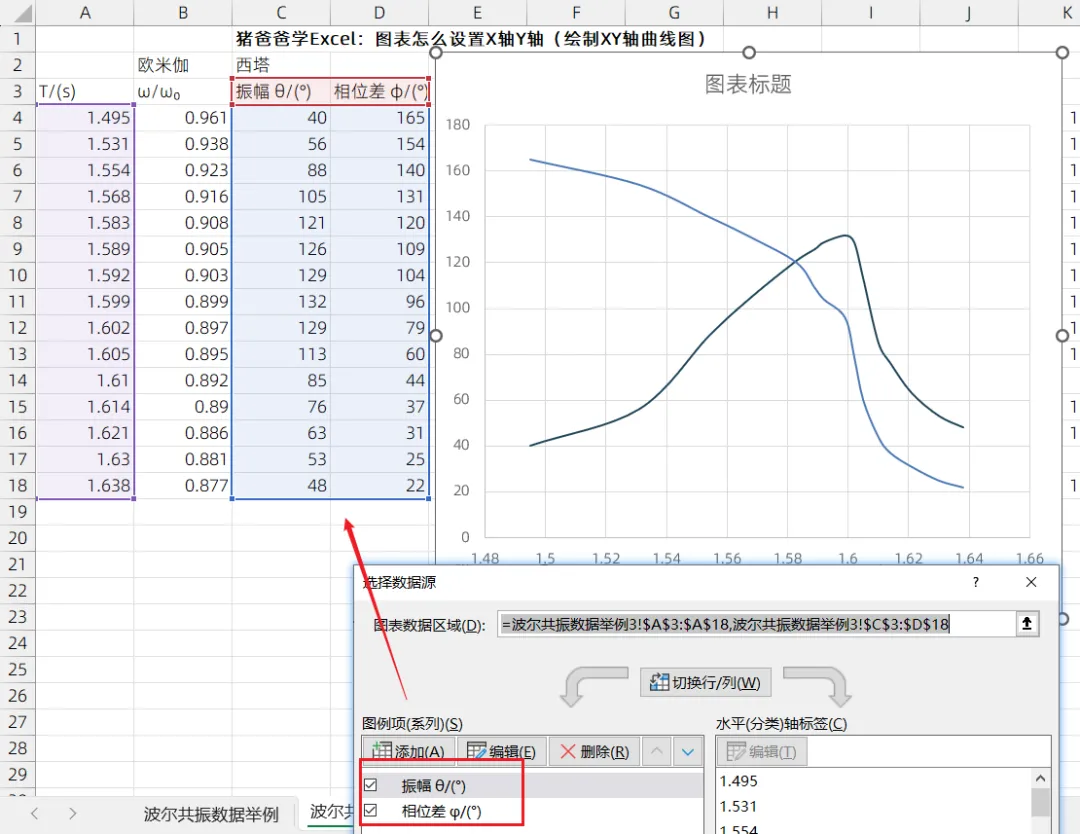Click the chart data range field
The height and width of the screenshot is (834, 1080).
click(756, 624)
